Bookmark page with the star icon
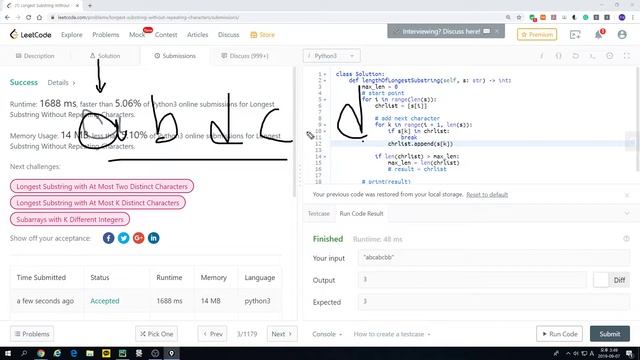This screenshot has width=640, height=360. click(519, 18)
